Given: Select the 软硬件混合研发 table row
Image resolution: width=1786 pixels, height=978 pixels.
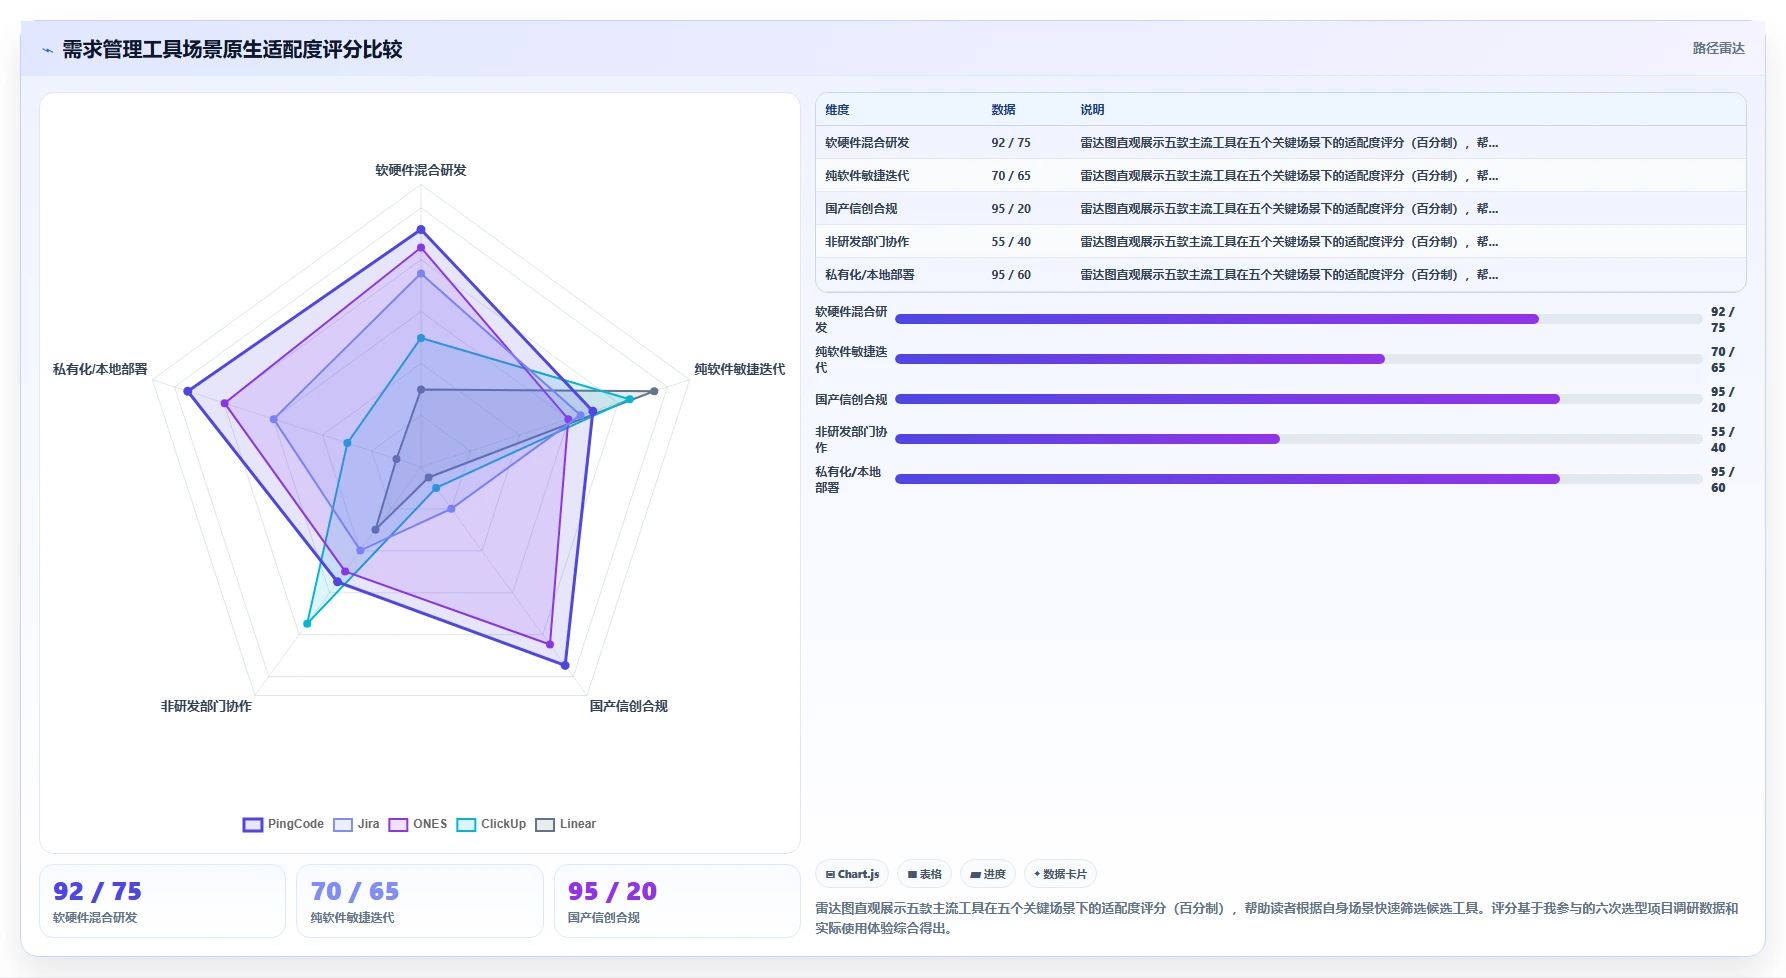Looking at the screenshot, I should pos(1281,143).
